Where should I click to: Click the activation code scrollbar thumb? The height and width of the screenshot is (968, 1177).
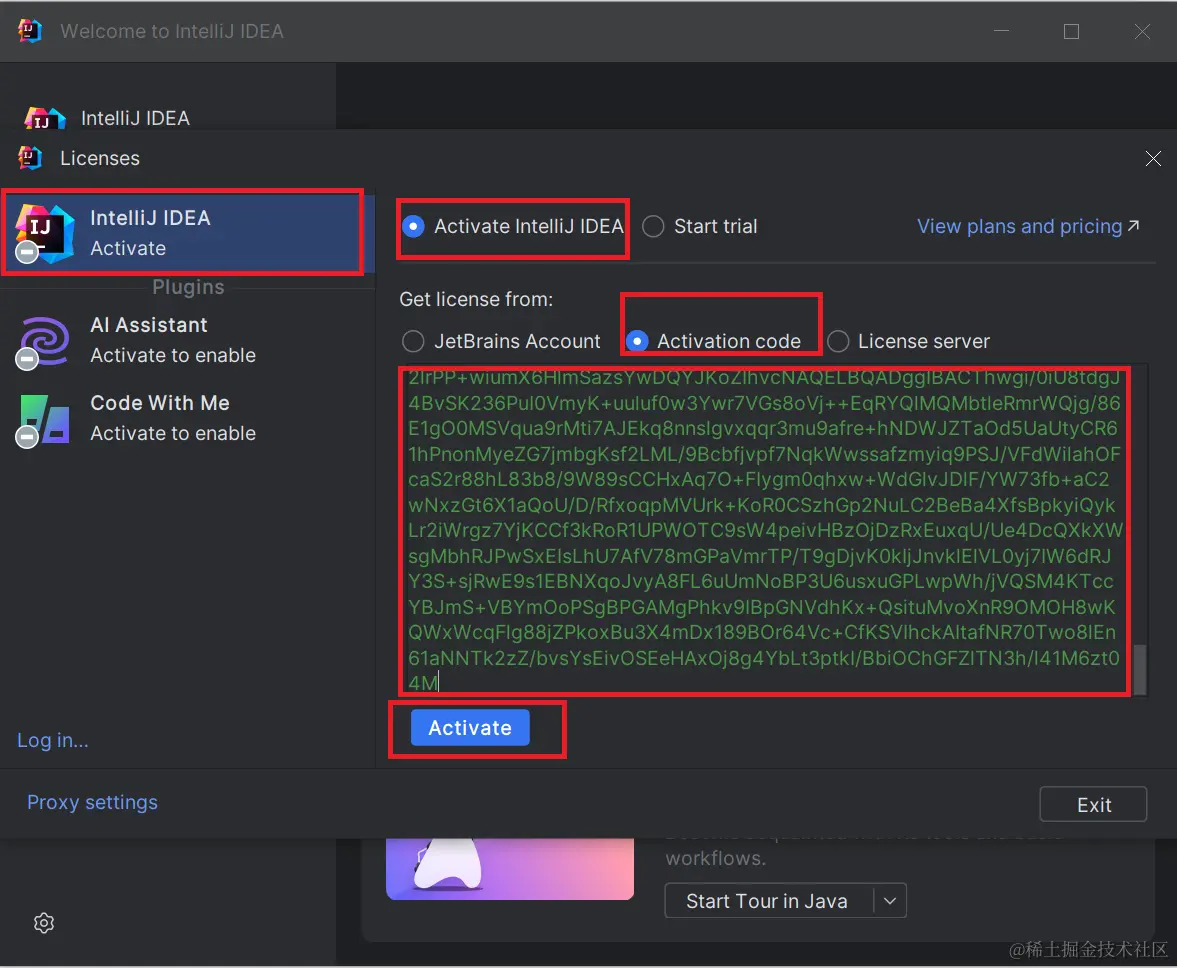pos(1139,669)
